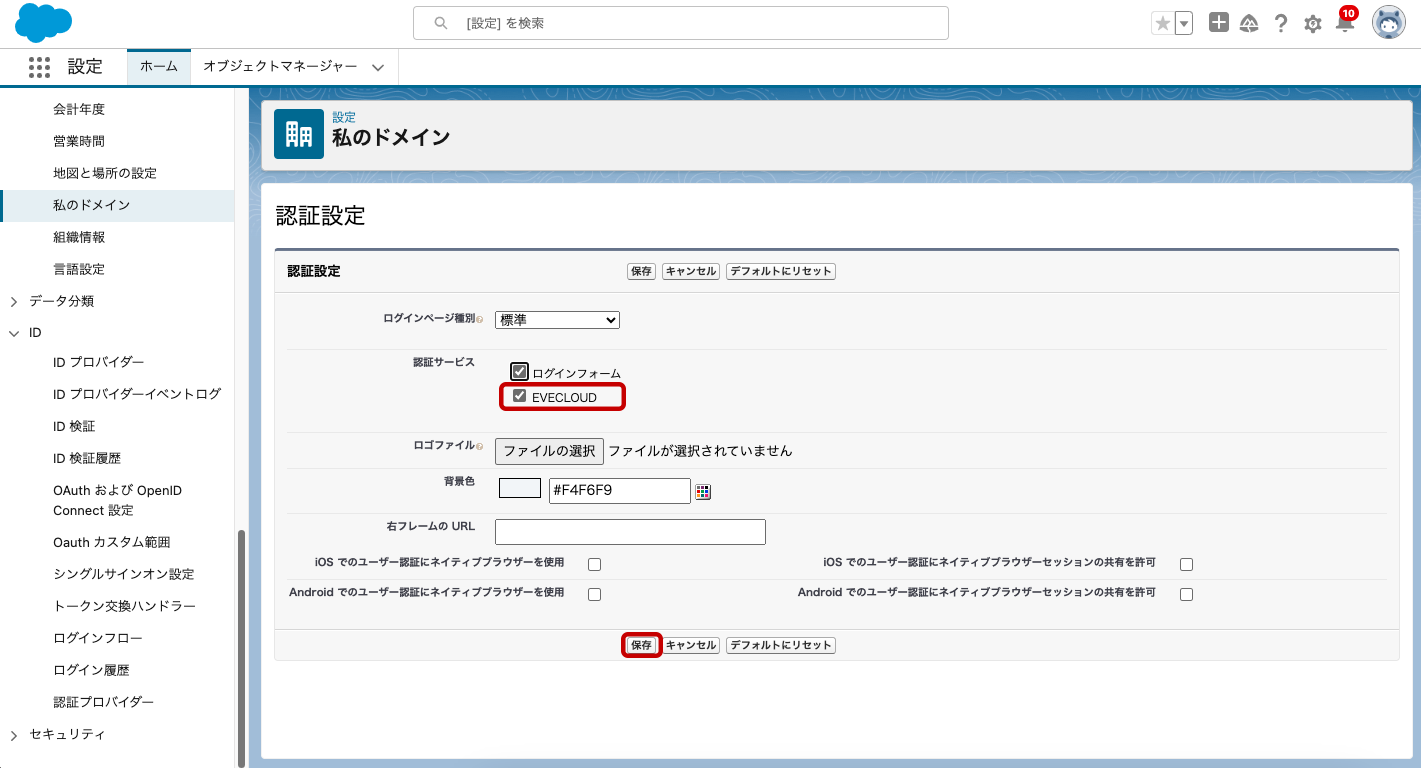Enable native browser for iOS user authentication
Viewport: 1421px width, 768px height.
[594, 564]
